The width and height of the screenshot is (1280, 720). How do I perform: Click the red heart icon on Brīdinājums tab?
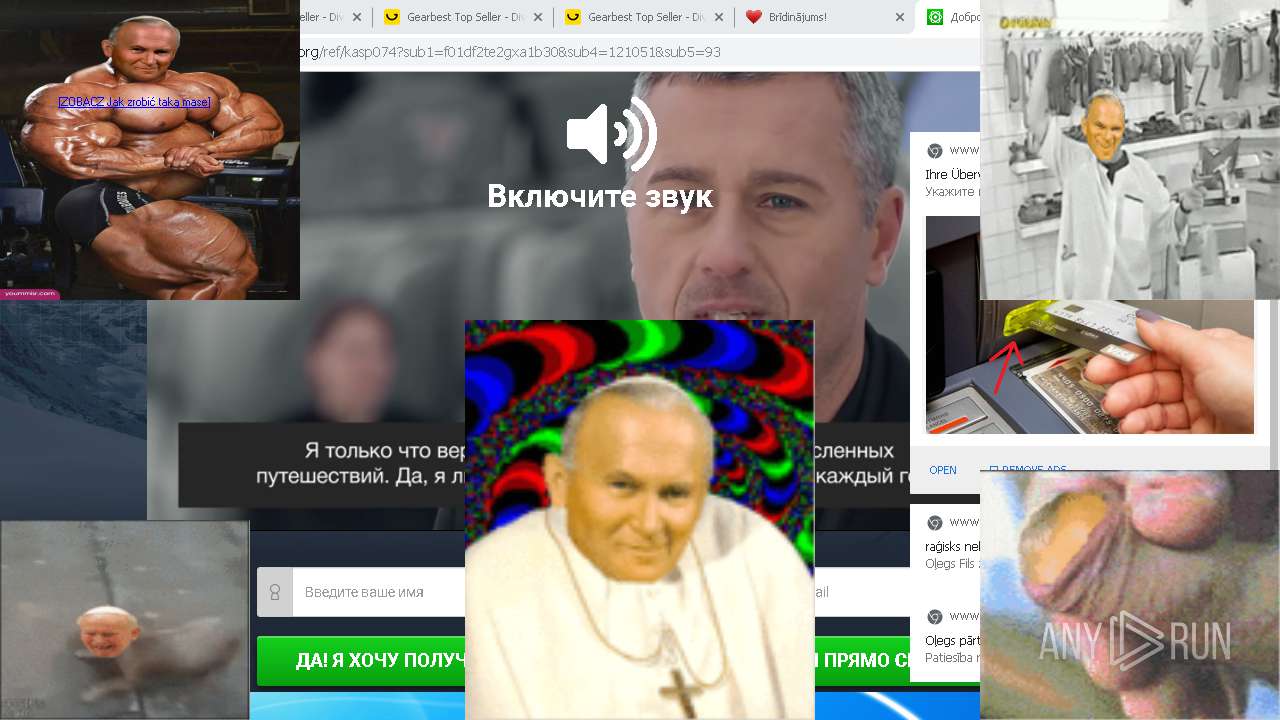click(754, 17)
